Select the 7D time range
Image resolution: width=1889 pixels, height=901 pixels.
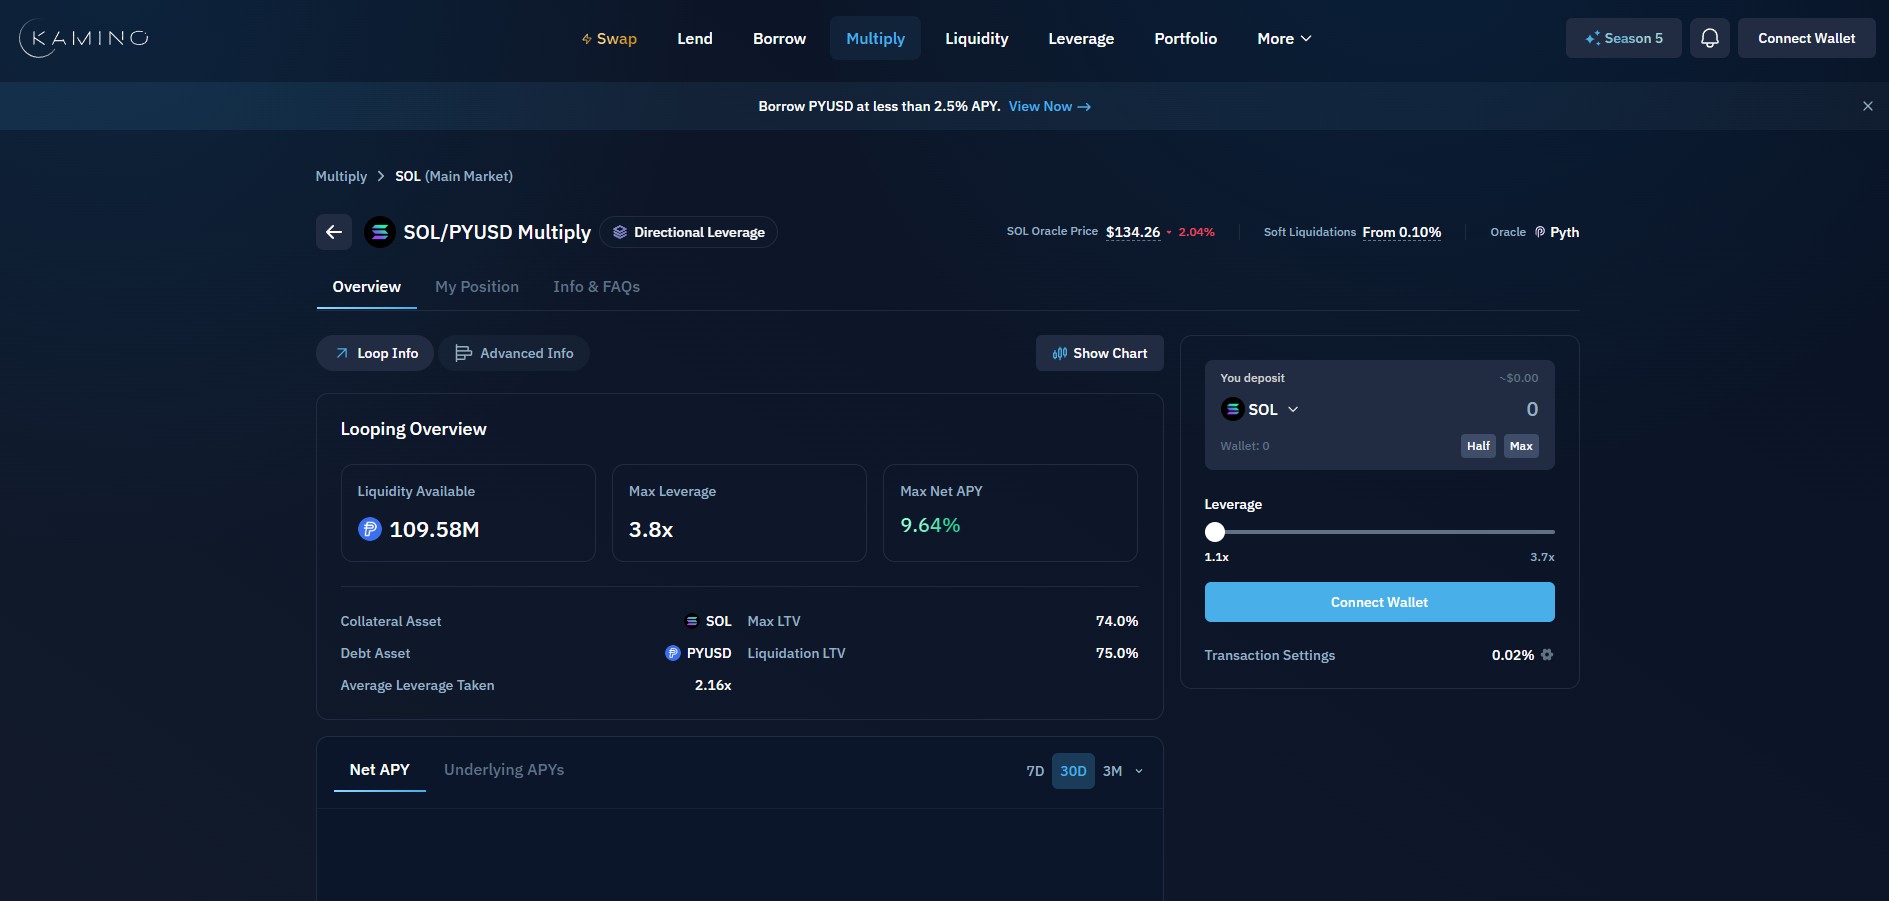click(1035, 771)
